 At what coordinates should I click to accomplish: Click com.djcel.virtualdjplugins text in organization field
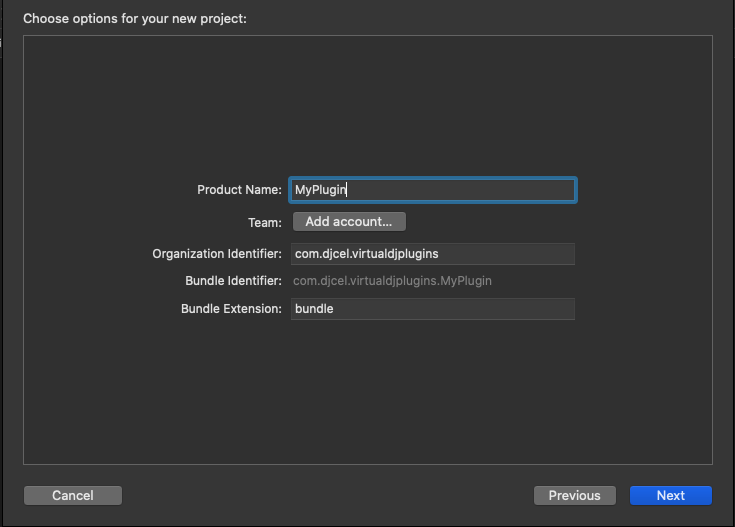(x=367, y=254)
